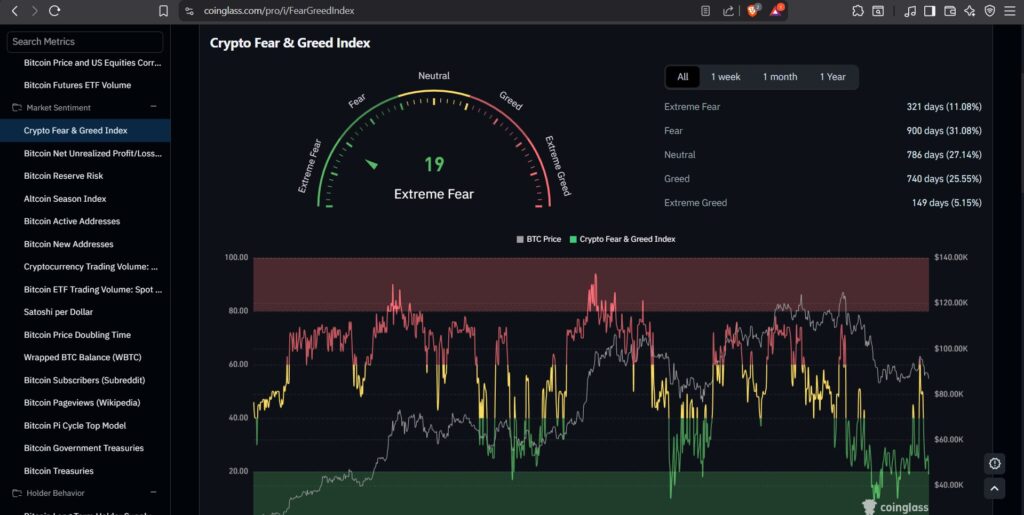Image resolution: width=1024 pixels, height=515 pixels.
Task: Click the feedback alert icon above scroll-to-top
Action: coord(994,463)
